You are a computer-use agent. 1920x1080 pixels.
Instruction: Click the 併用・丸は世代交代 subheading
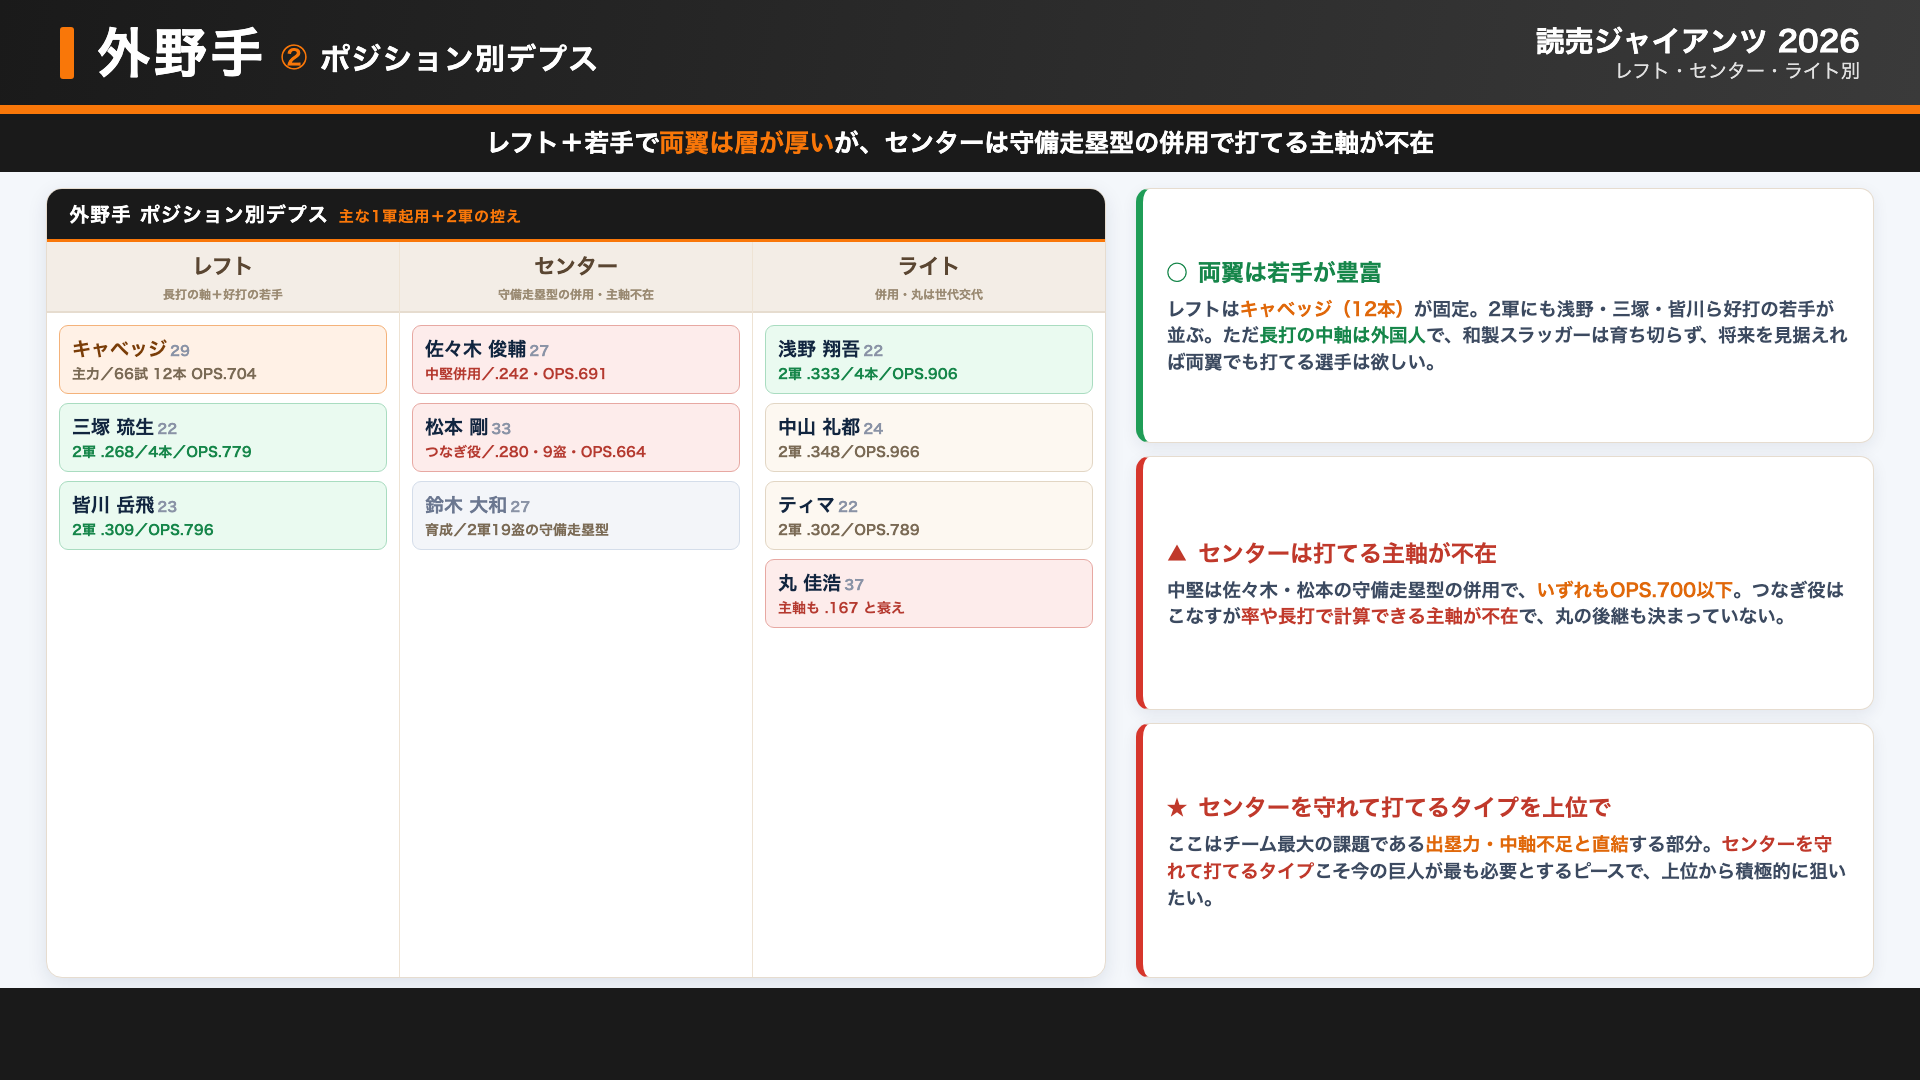[x=929, y=295]
